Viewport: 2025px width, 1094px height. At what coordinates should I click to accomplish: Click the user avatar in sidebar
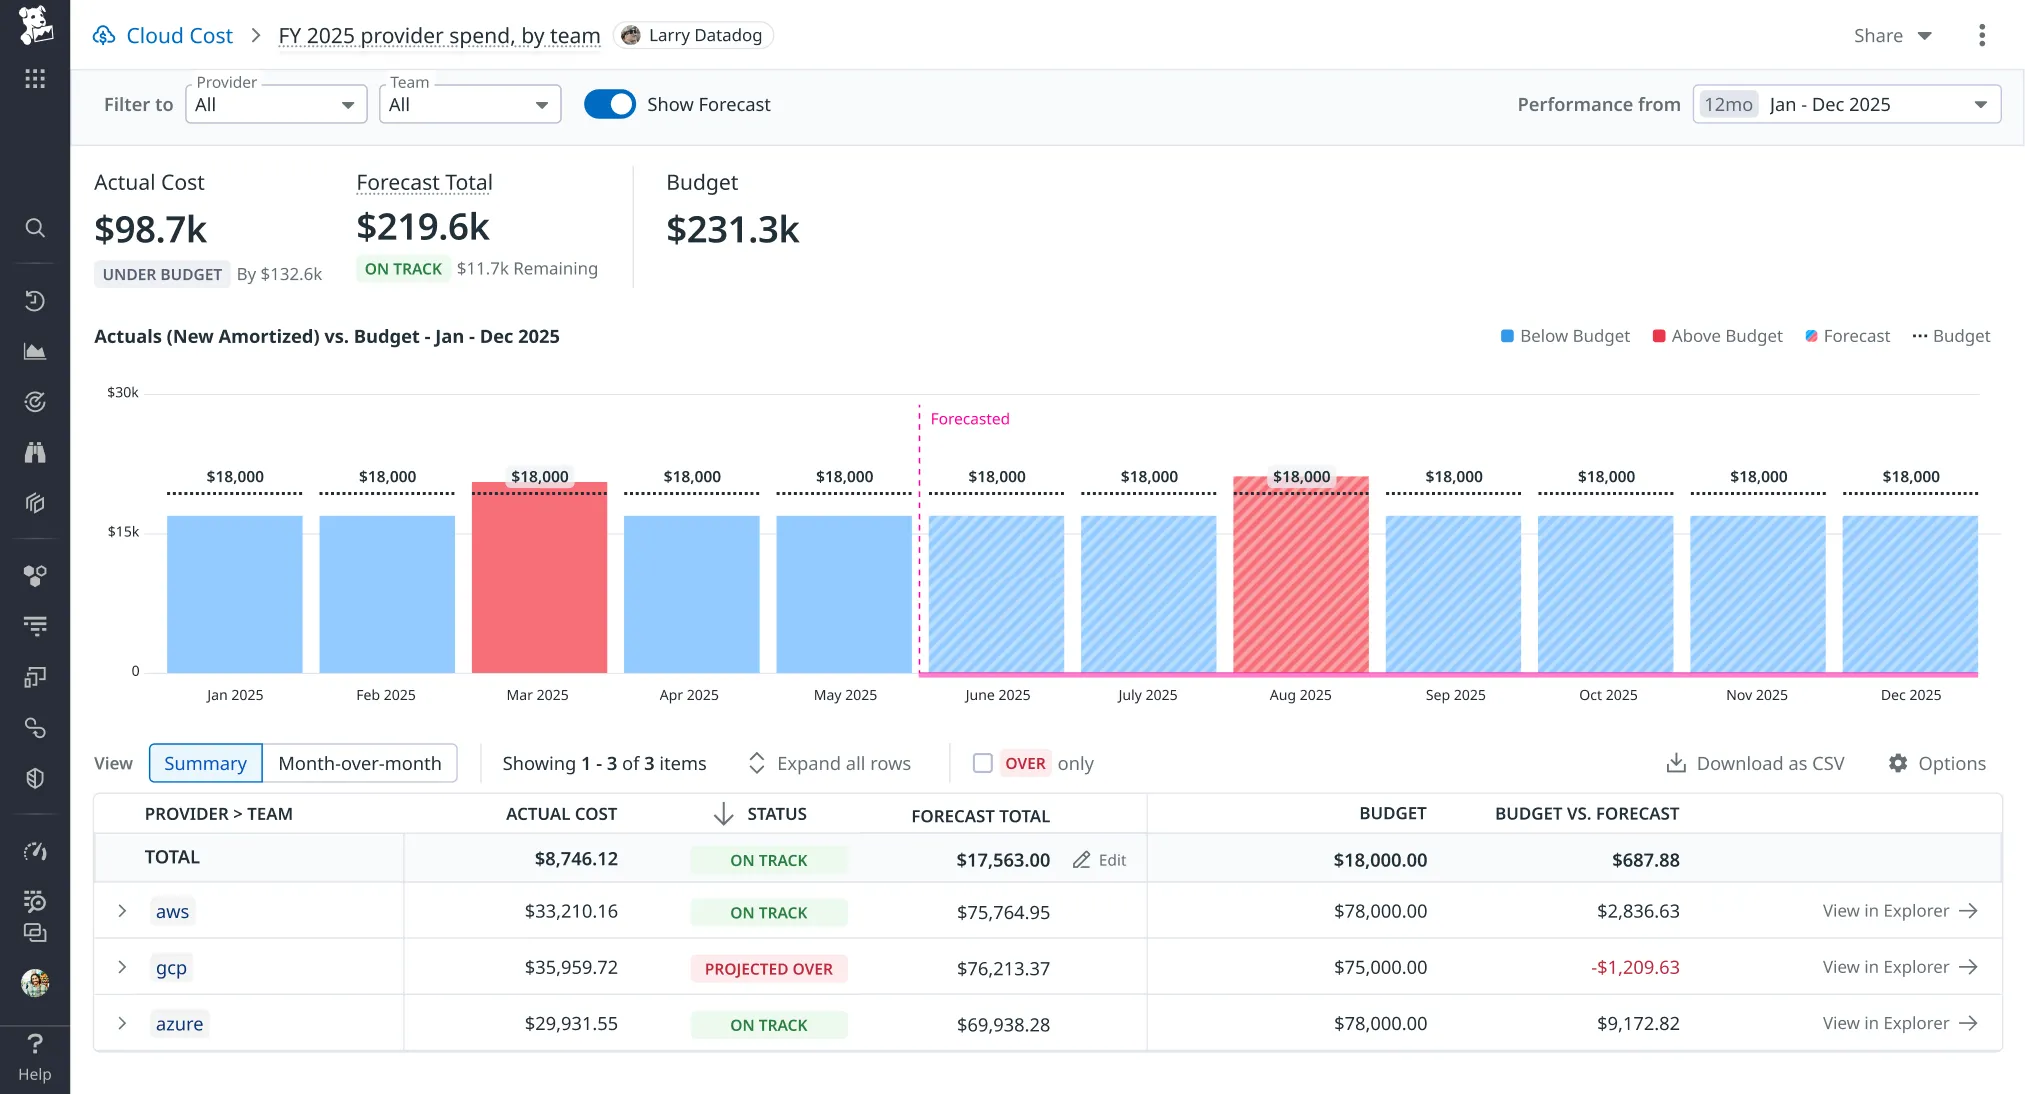[35, 983]
